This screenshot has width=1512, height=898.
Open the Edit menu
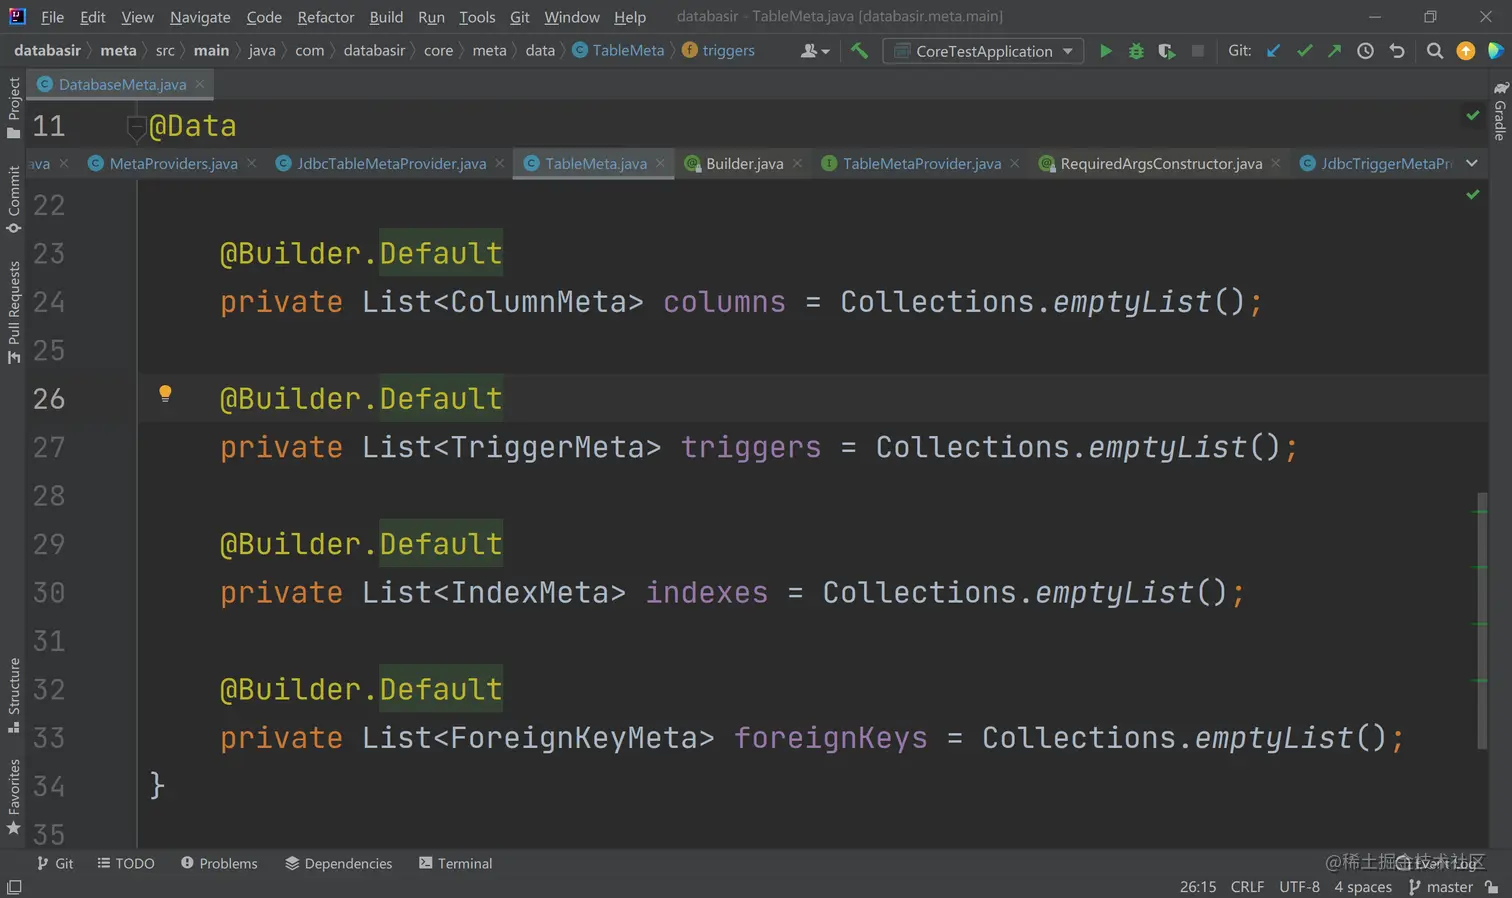coord(93,17)
